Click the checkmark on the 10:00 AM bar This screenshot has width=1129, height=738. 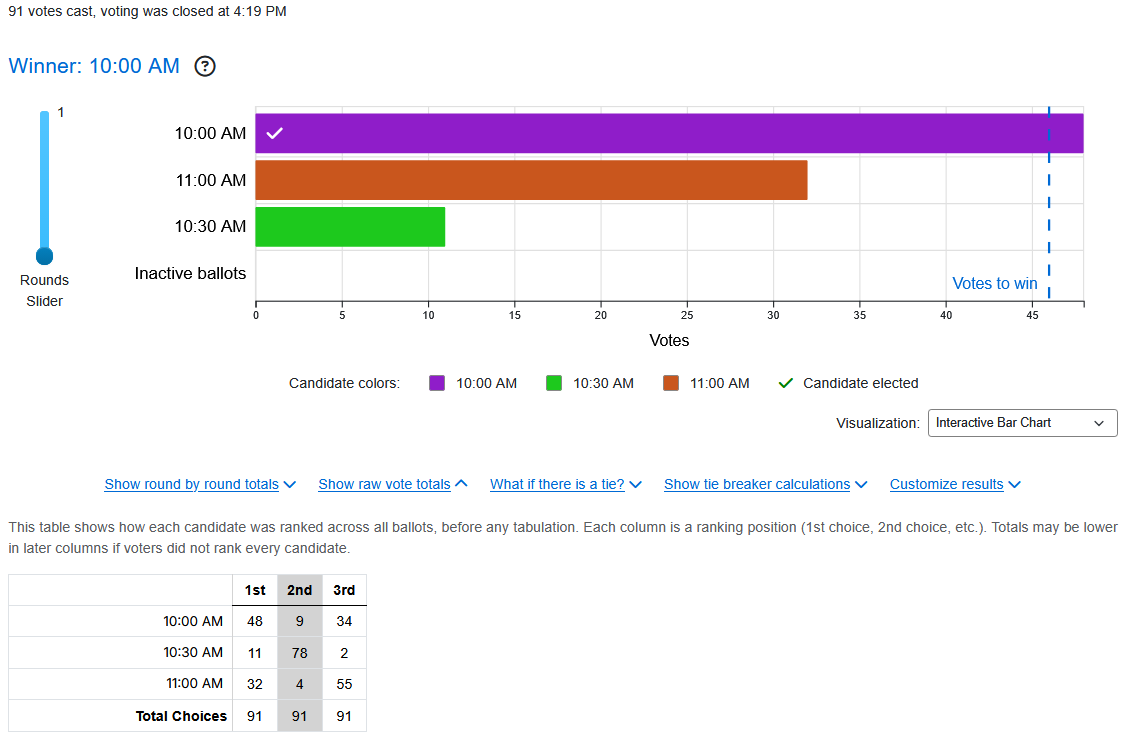[x=274, y=133]
